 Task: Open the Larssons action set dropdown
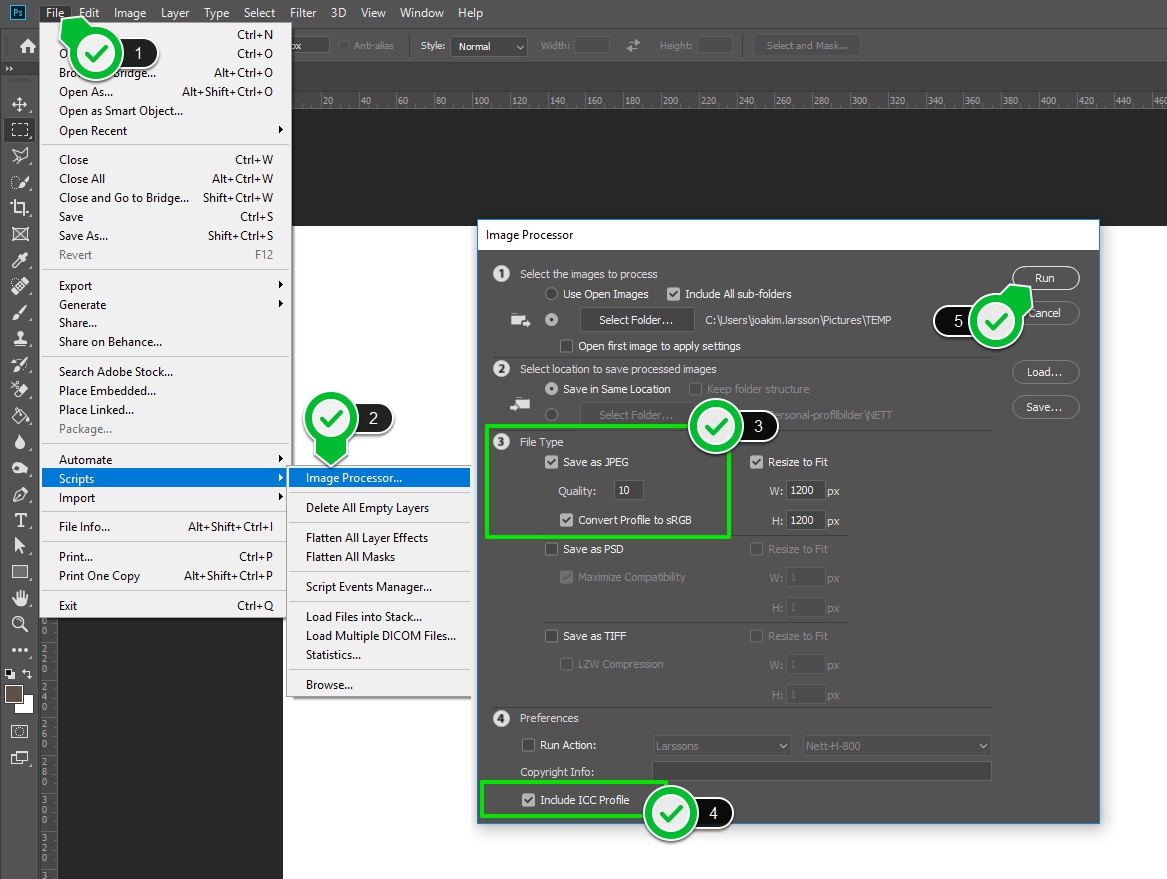(721, 746)
